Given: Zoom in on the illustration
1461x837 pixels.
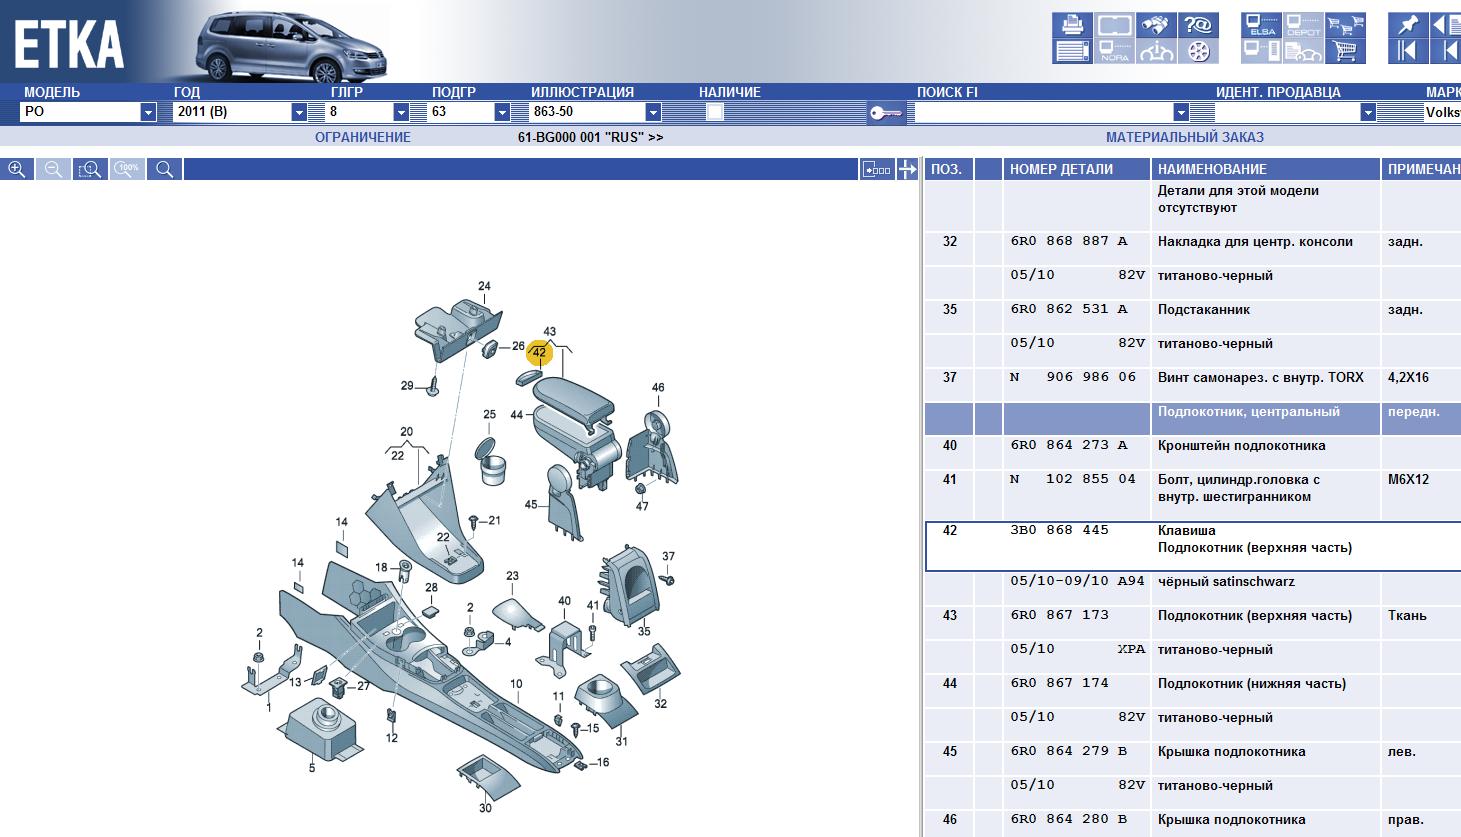Looking at the screenshot, I should pos(17,170).
